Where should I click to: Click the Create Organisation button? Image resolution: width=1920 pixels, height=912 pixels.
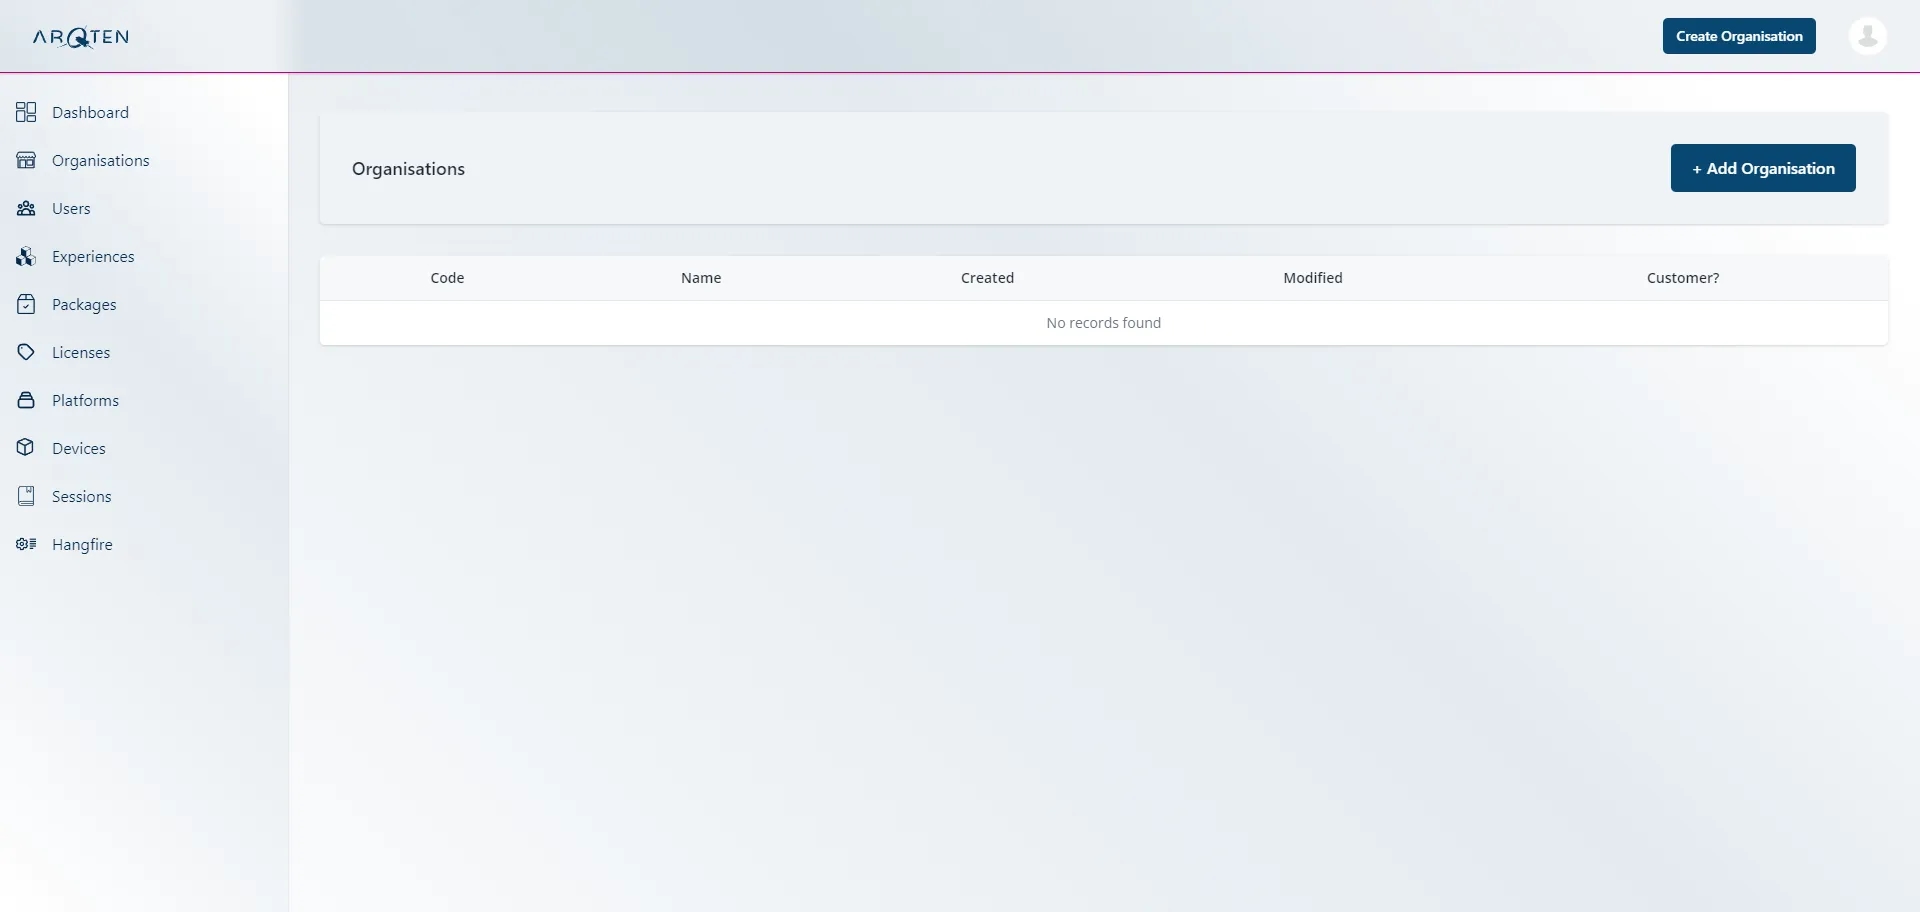(1739, 36)
